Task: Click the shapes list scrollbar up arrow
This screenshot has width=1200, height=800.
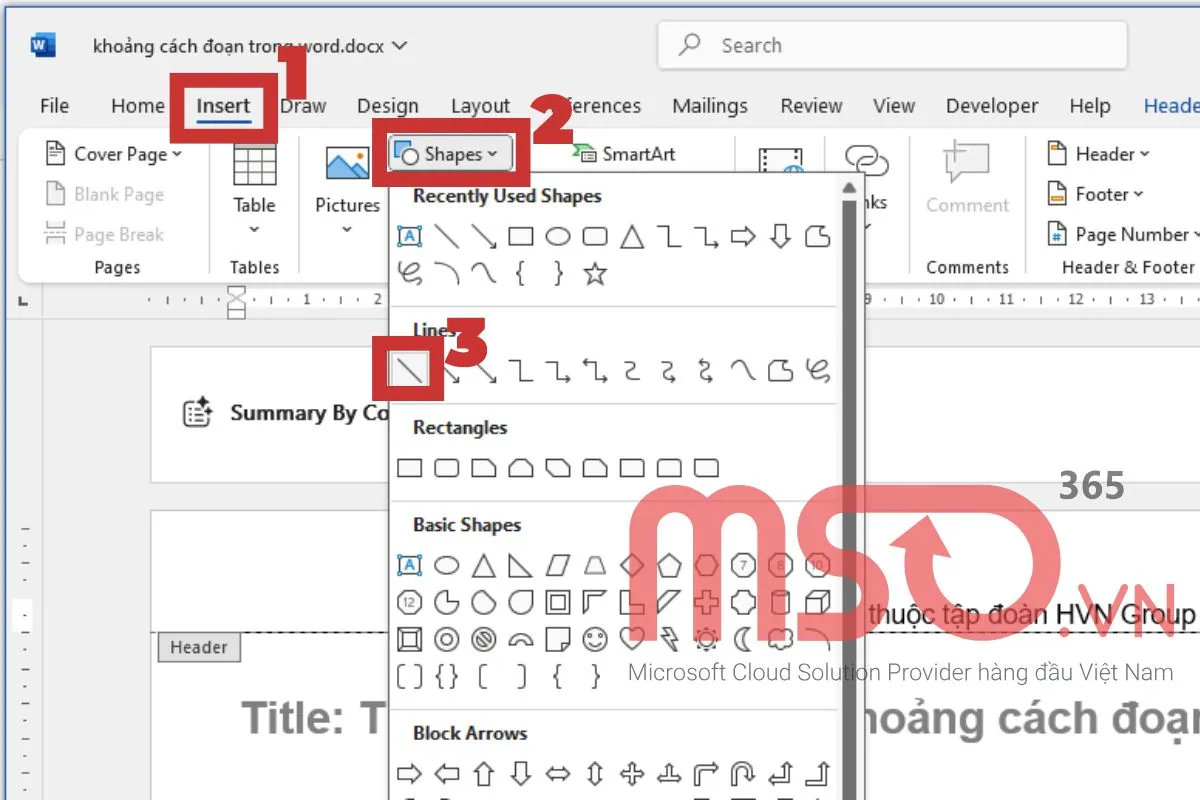Action: [849, 188]
